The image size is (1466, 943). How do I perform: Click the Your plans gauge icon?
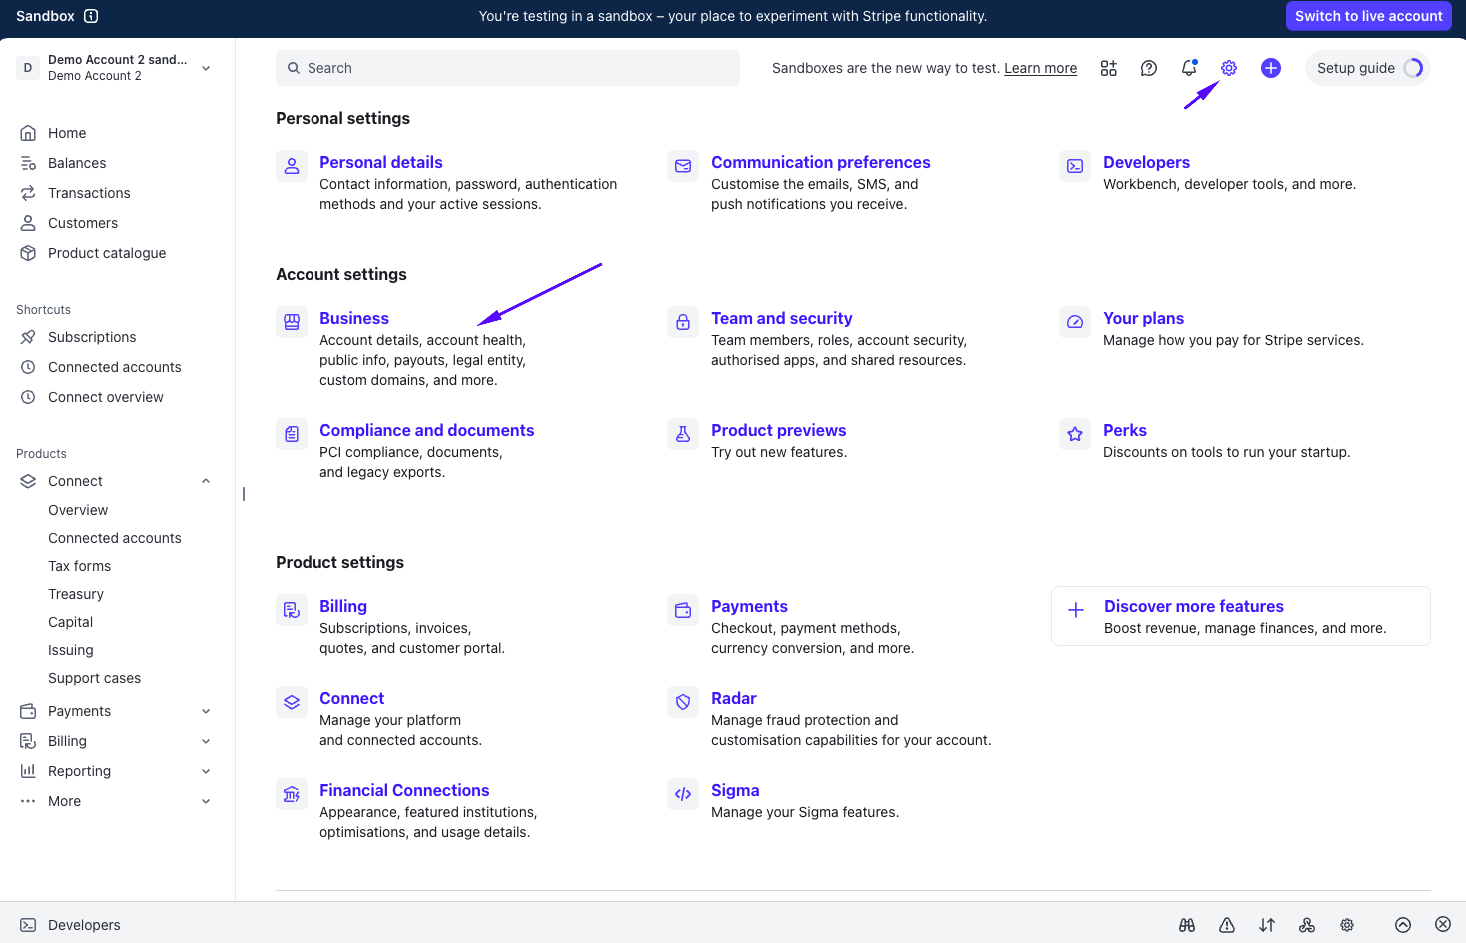(x=1075, y=322)
